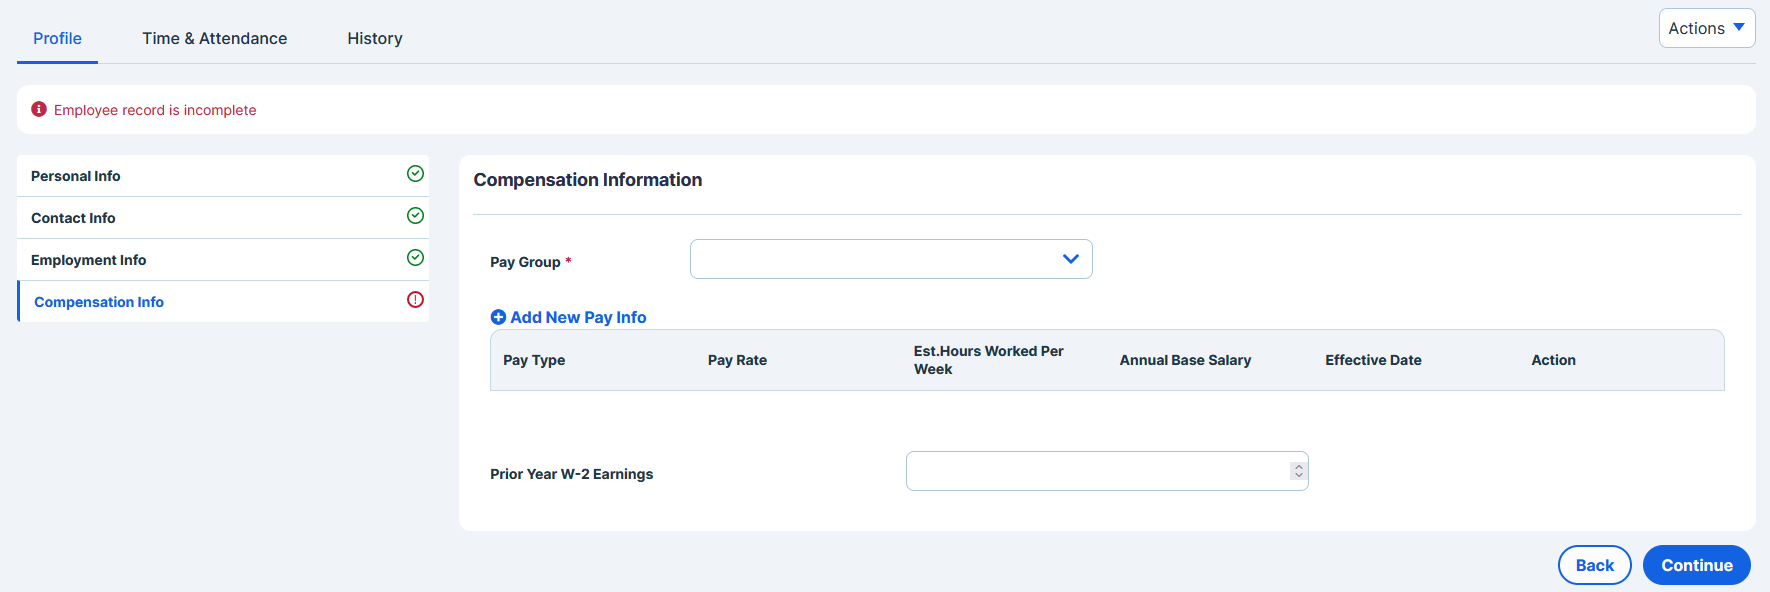
Task: Click the Personal Info green checkmark icon
Action: (415, 174)
